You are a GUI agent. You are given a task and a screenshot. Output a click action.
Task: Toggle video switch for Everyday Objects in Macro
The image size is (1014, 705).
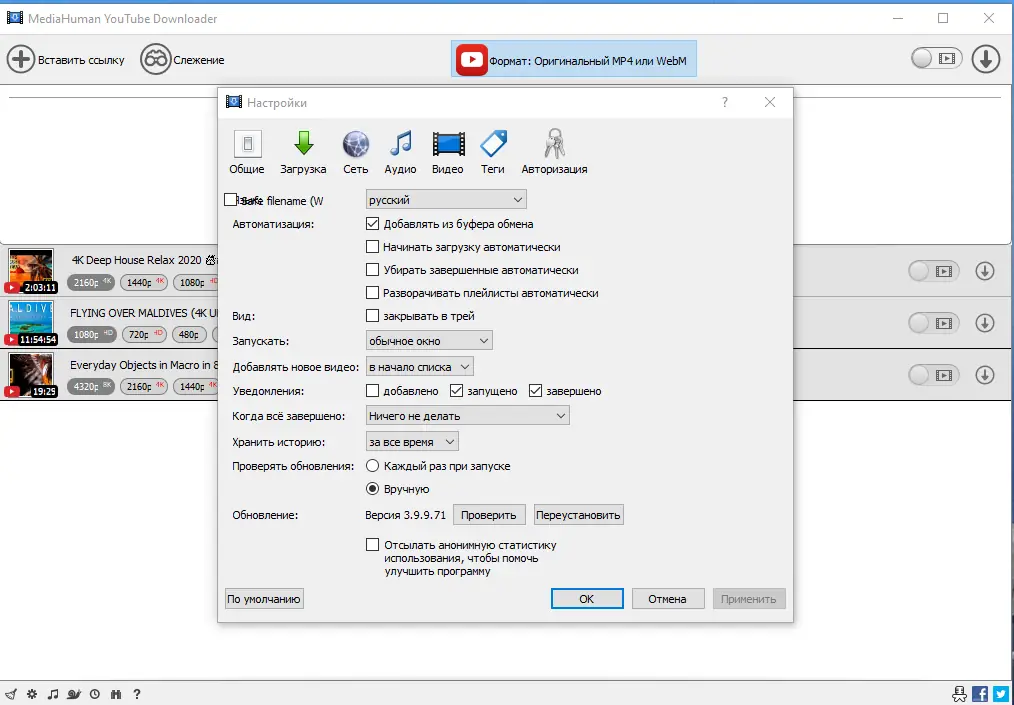pos(934,374)
